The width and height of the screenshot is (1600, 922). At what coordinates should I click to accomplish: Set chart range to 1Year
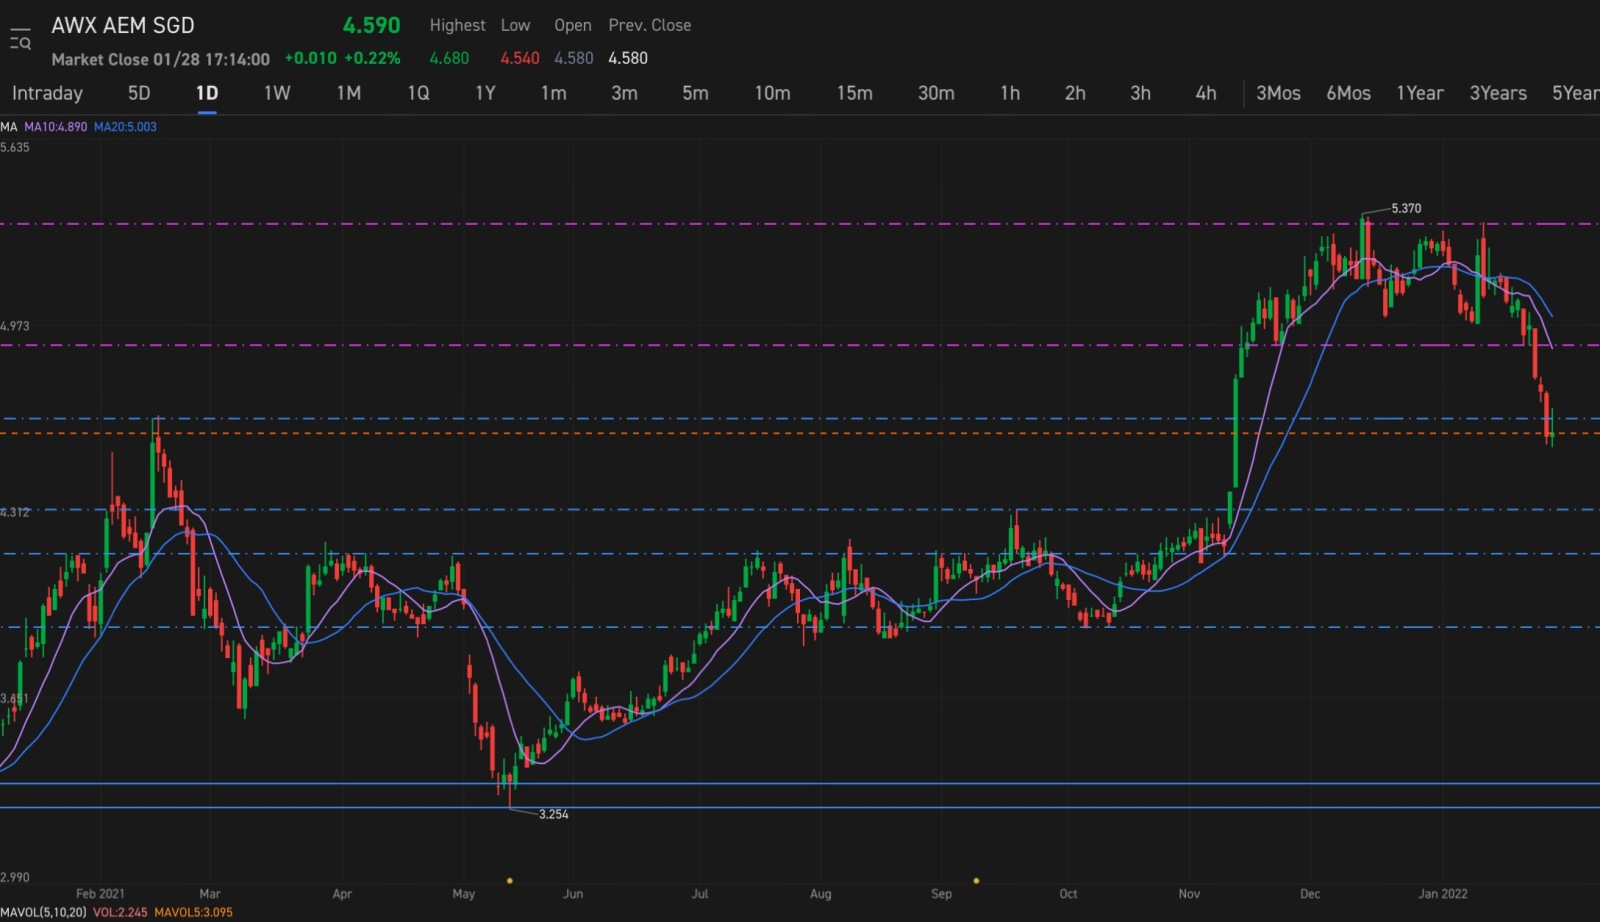click(1420, 93)
